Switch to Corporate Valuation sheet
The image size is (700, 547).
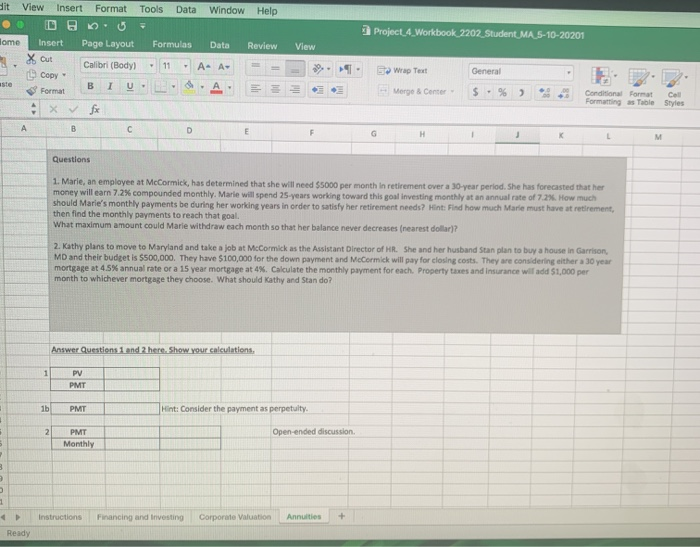pos(235,517)
